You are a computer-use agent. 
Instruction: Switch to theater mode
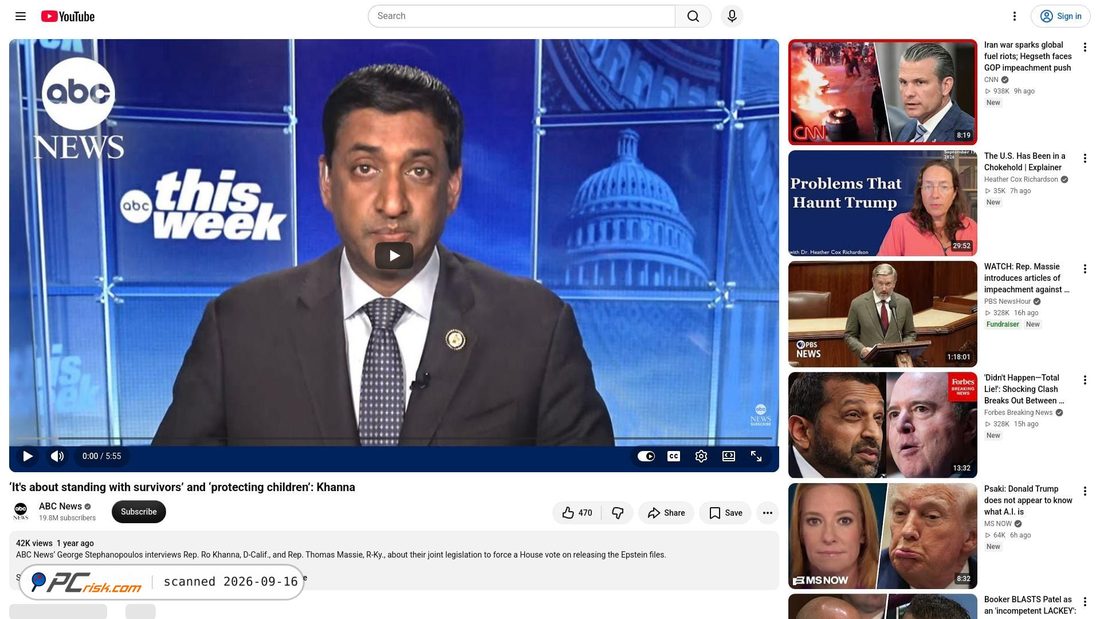tap(729, 456)
